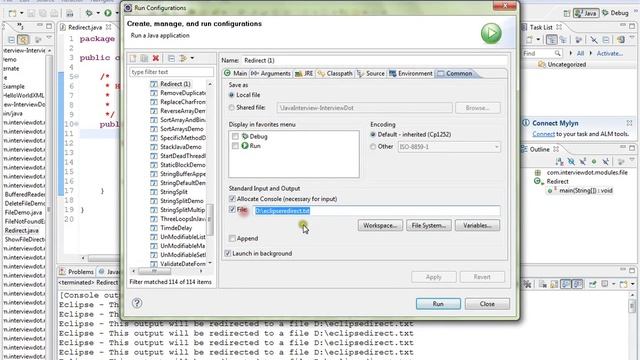Enable the Append checkbox
Image resolution: width=640 pixels, height=360 pixels.
tap(232, 238)
